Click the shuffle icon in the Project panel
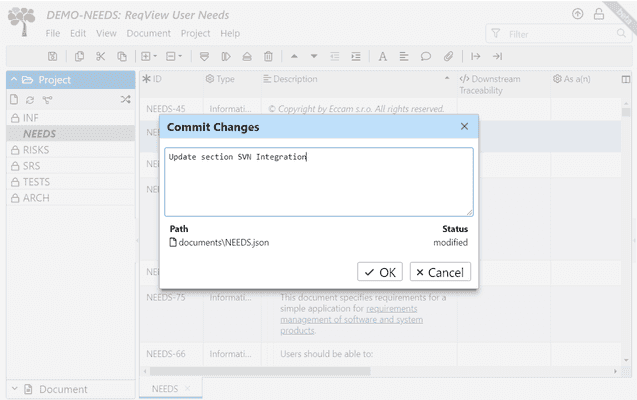Screen dimensions: 637x400 click(125, 99)
